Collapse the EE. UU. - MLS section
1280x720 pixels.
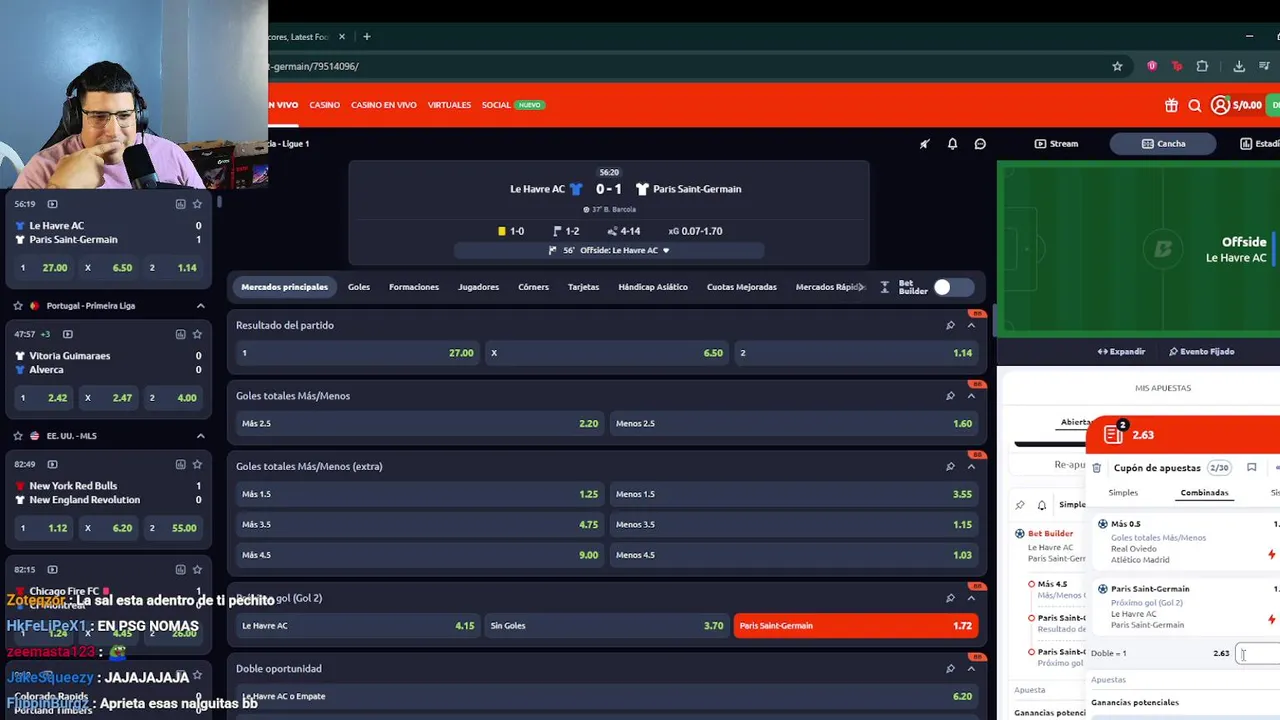coord(200,436)
